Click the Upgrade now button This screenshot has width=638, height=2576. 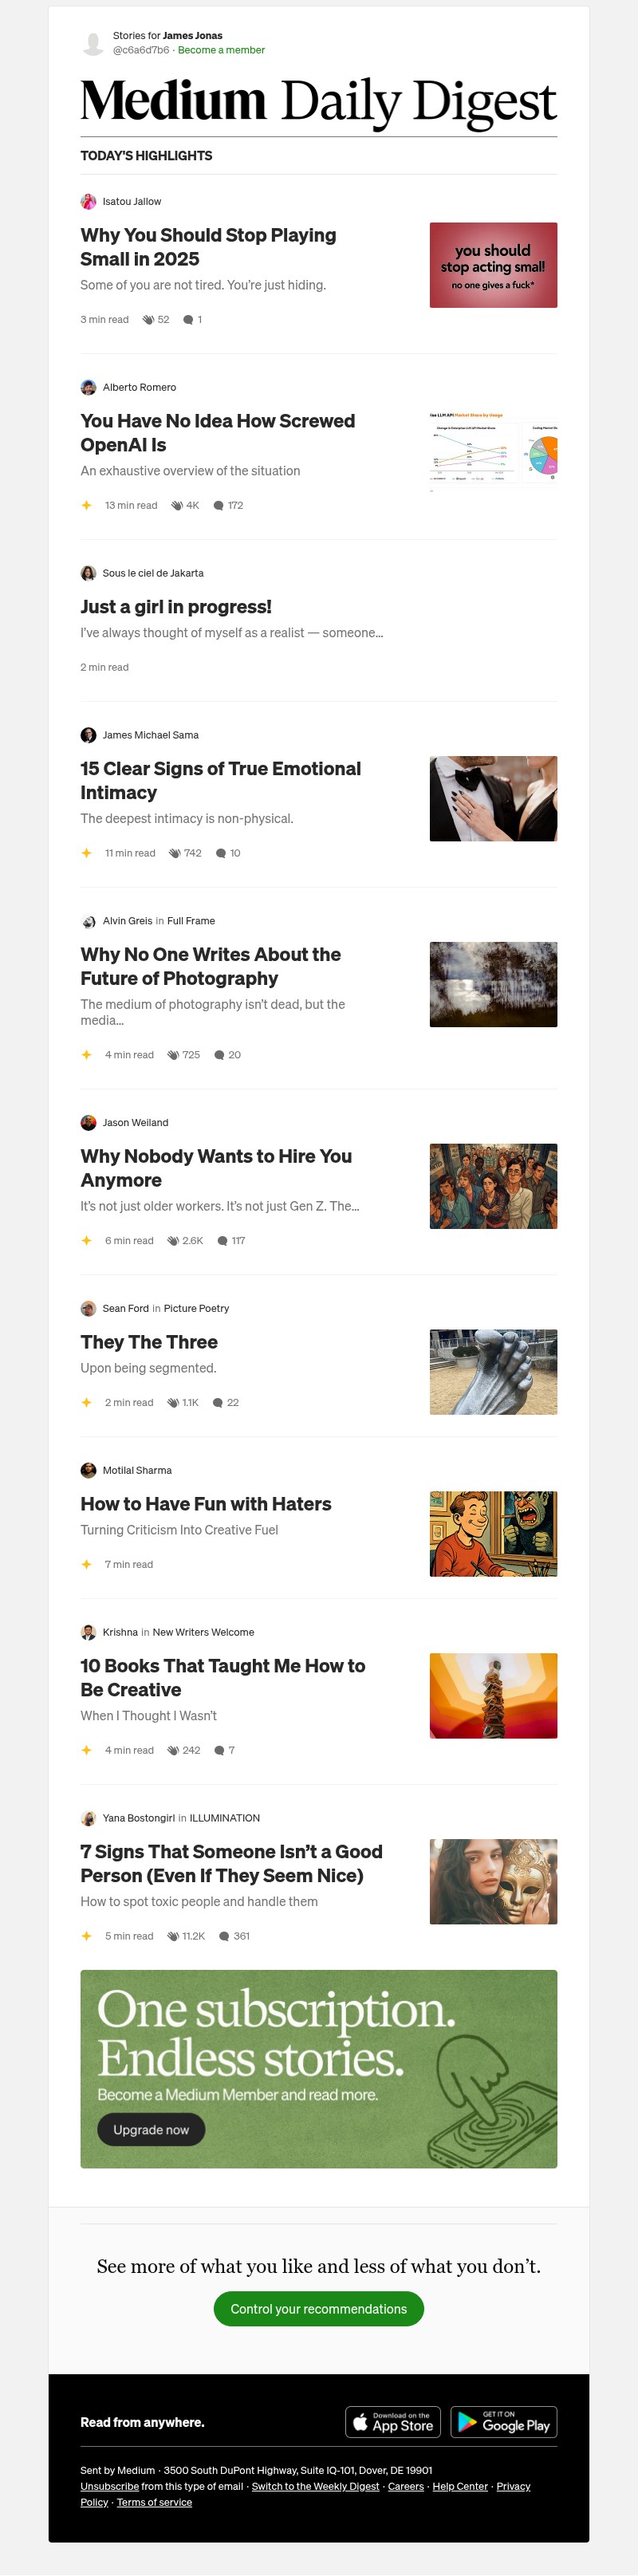(150, 2130)
